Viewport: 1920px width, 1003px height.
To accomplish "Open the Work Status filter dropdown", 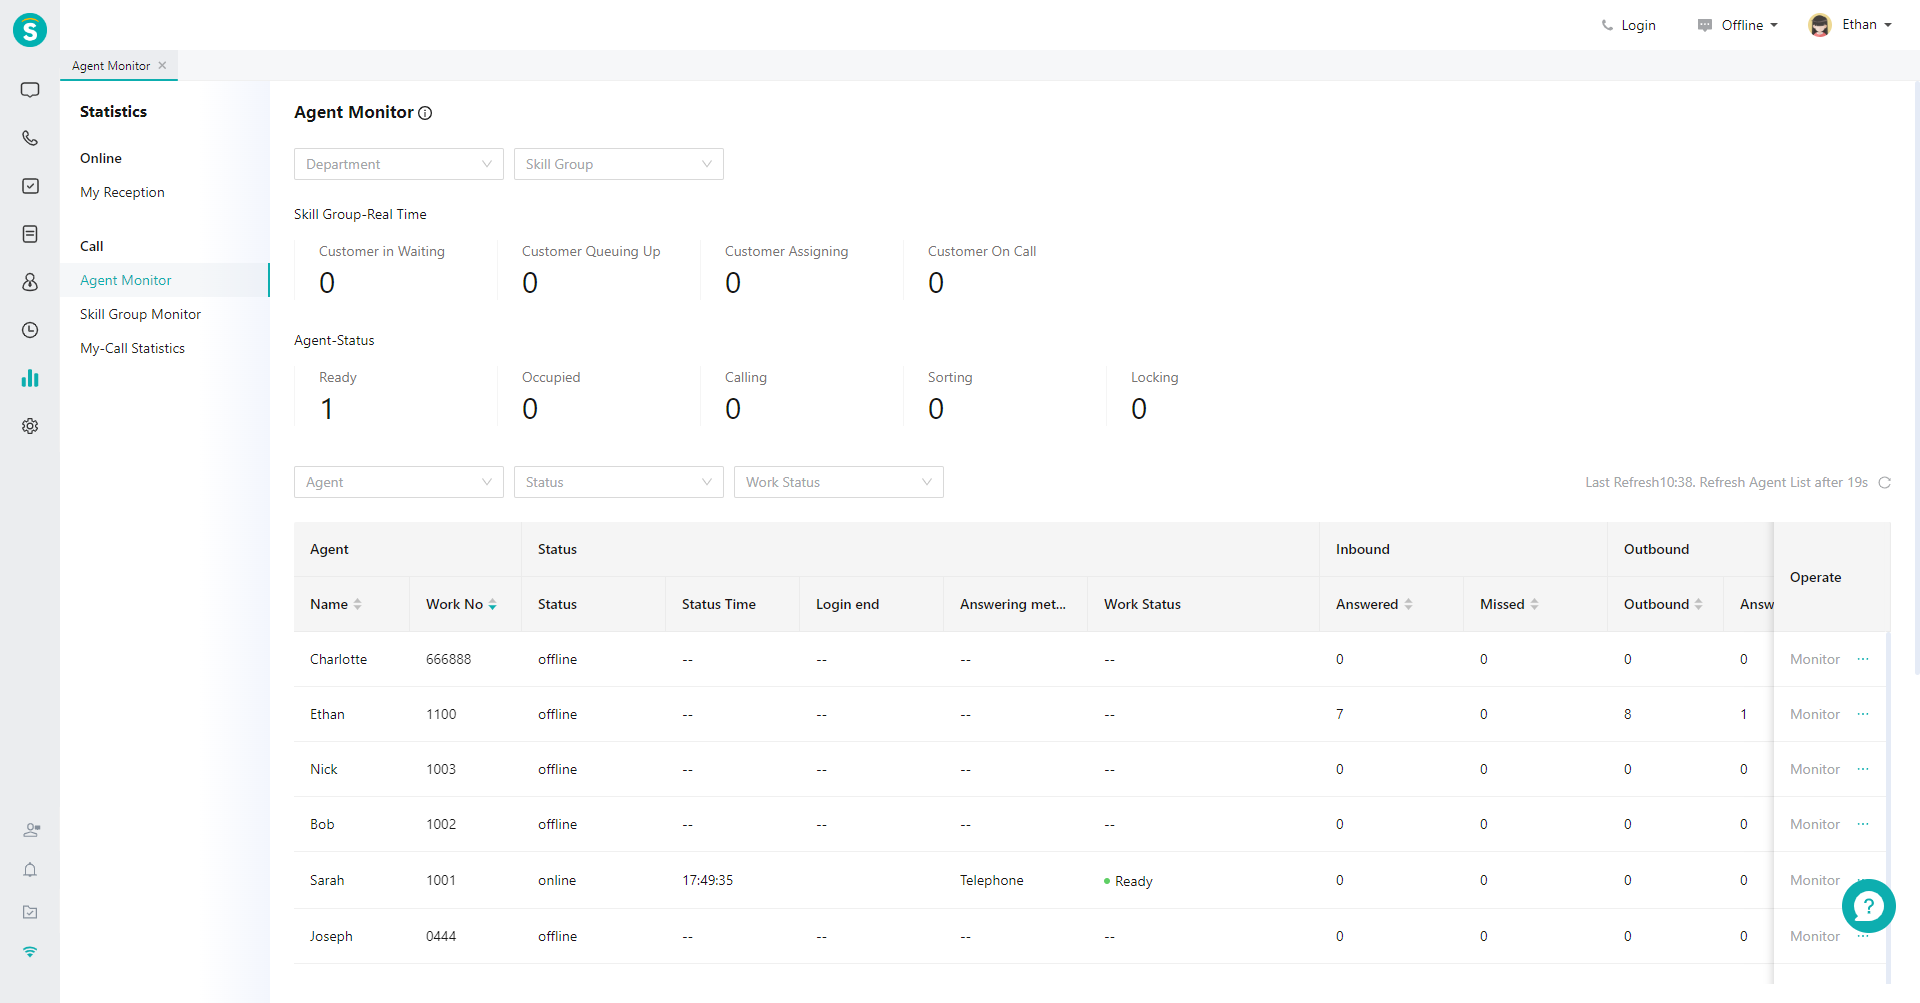I will 839,482.
